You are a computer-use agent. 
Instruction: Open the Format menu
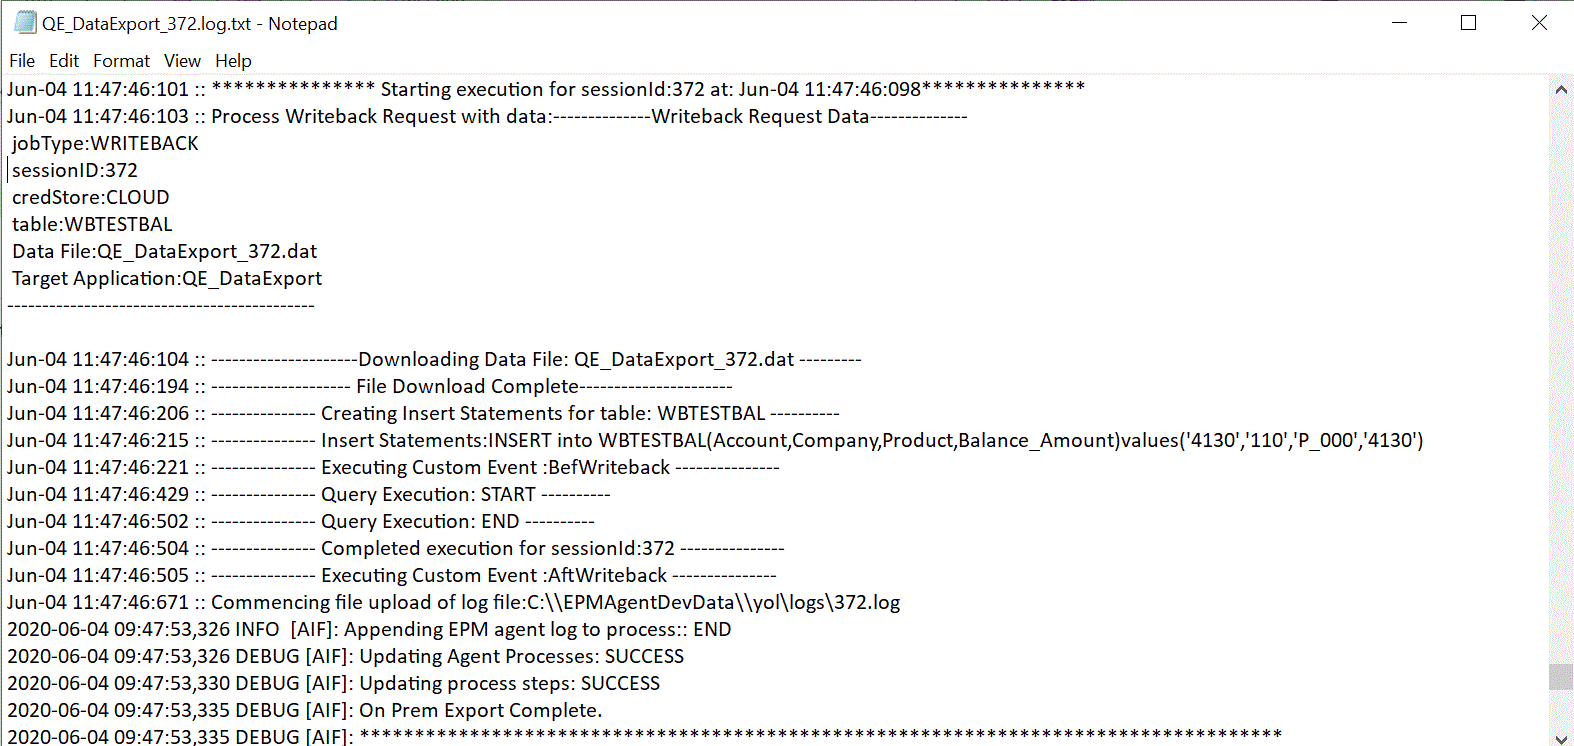[121, 61]
